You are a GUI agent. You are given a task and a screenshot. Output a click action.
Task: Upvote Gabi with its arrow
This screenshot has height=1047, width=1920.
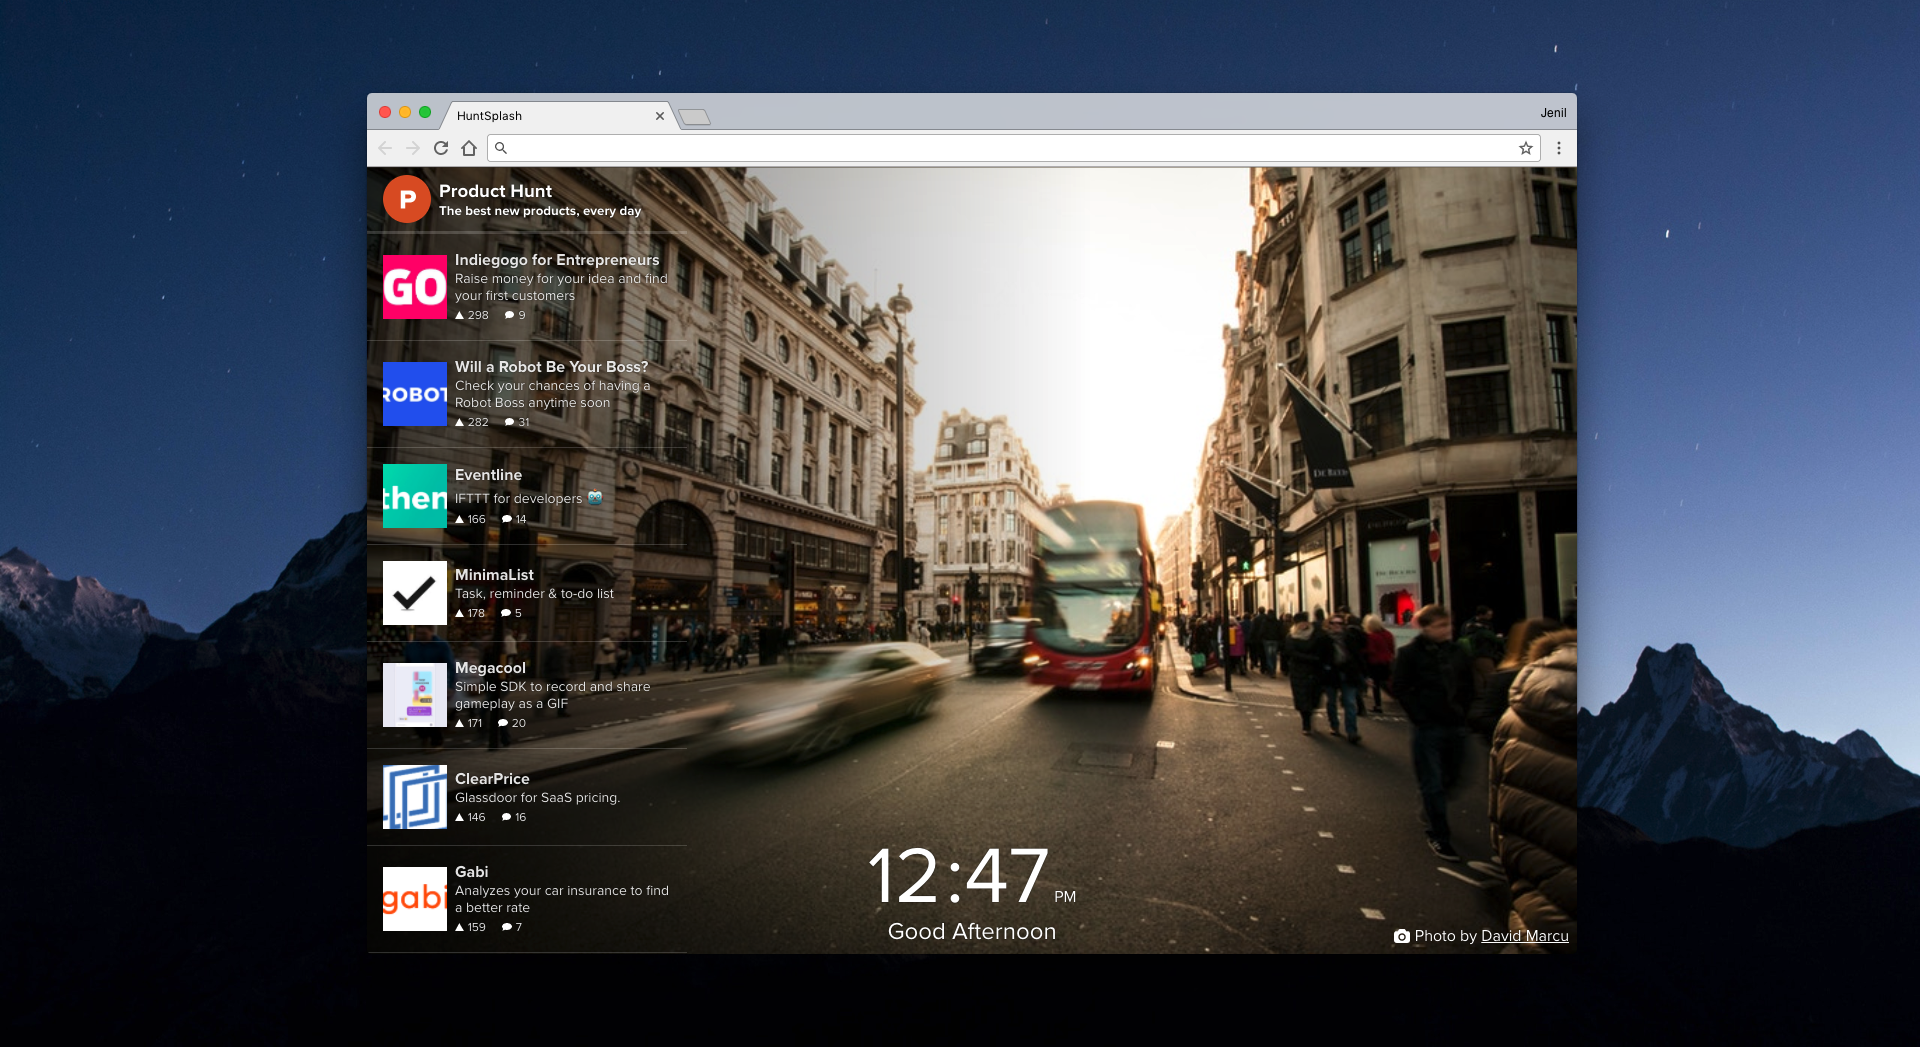pos(459,927)
